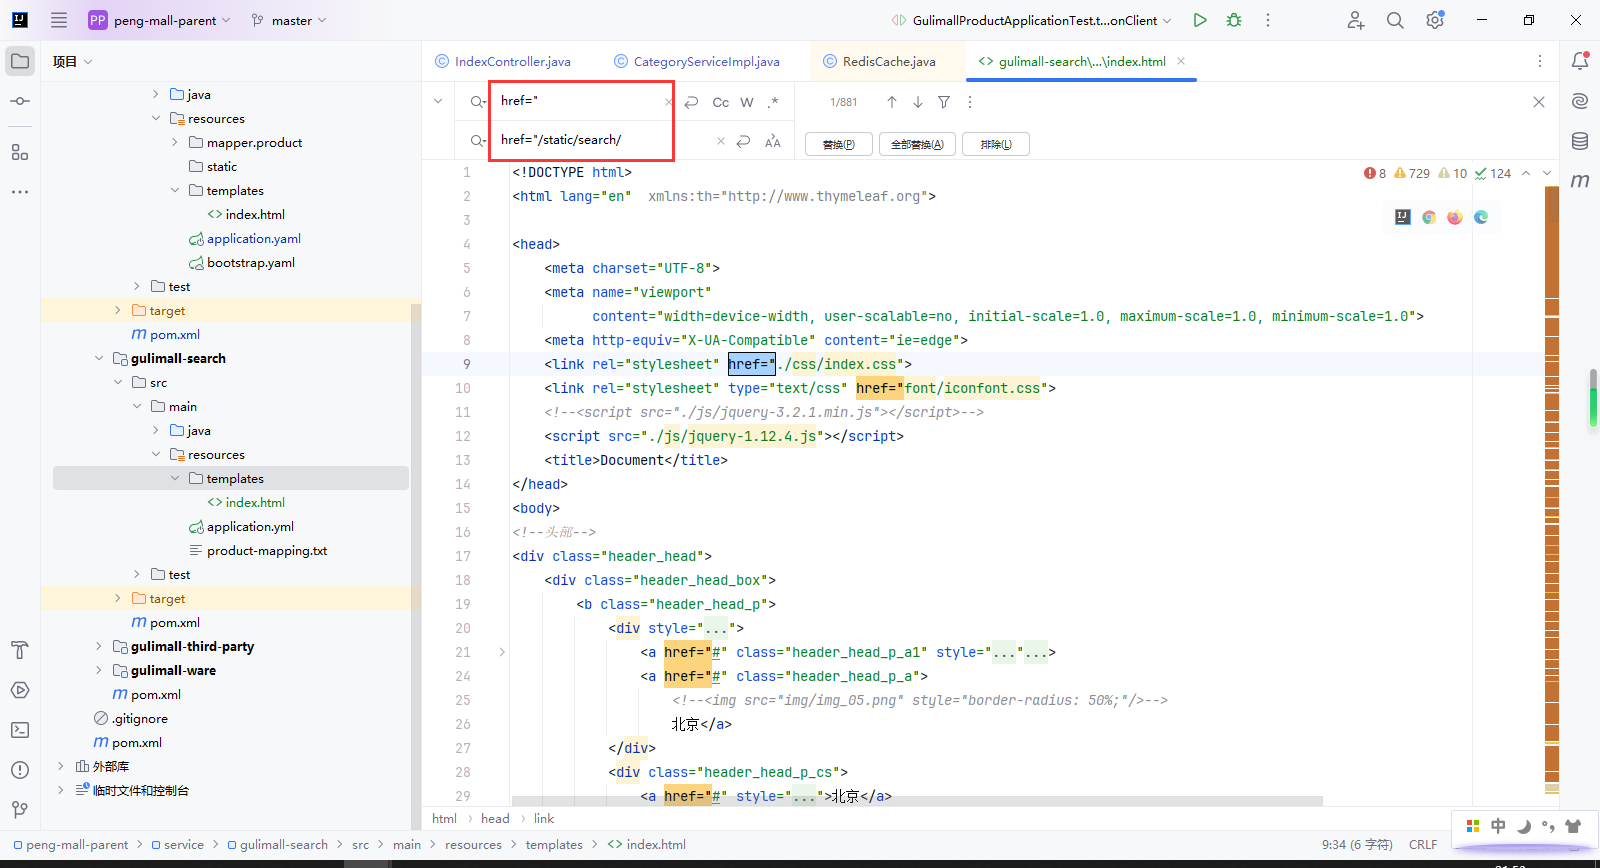The width and height of the screenshot is (1600, 868).
Task: Clear the href=" search field text
Action: pyautogui.click(x=668, y=102)
